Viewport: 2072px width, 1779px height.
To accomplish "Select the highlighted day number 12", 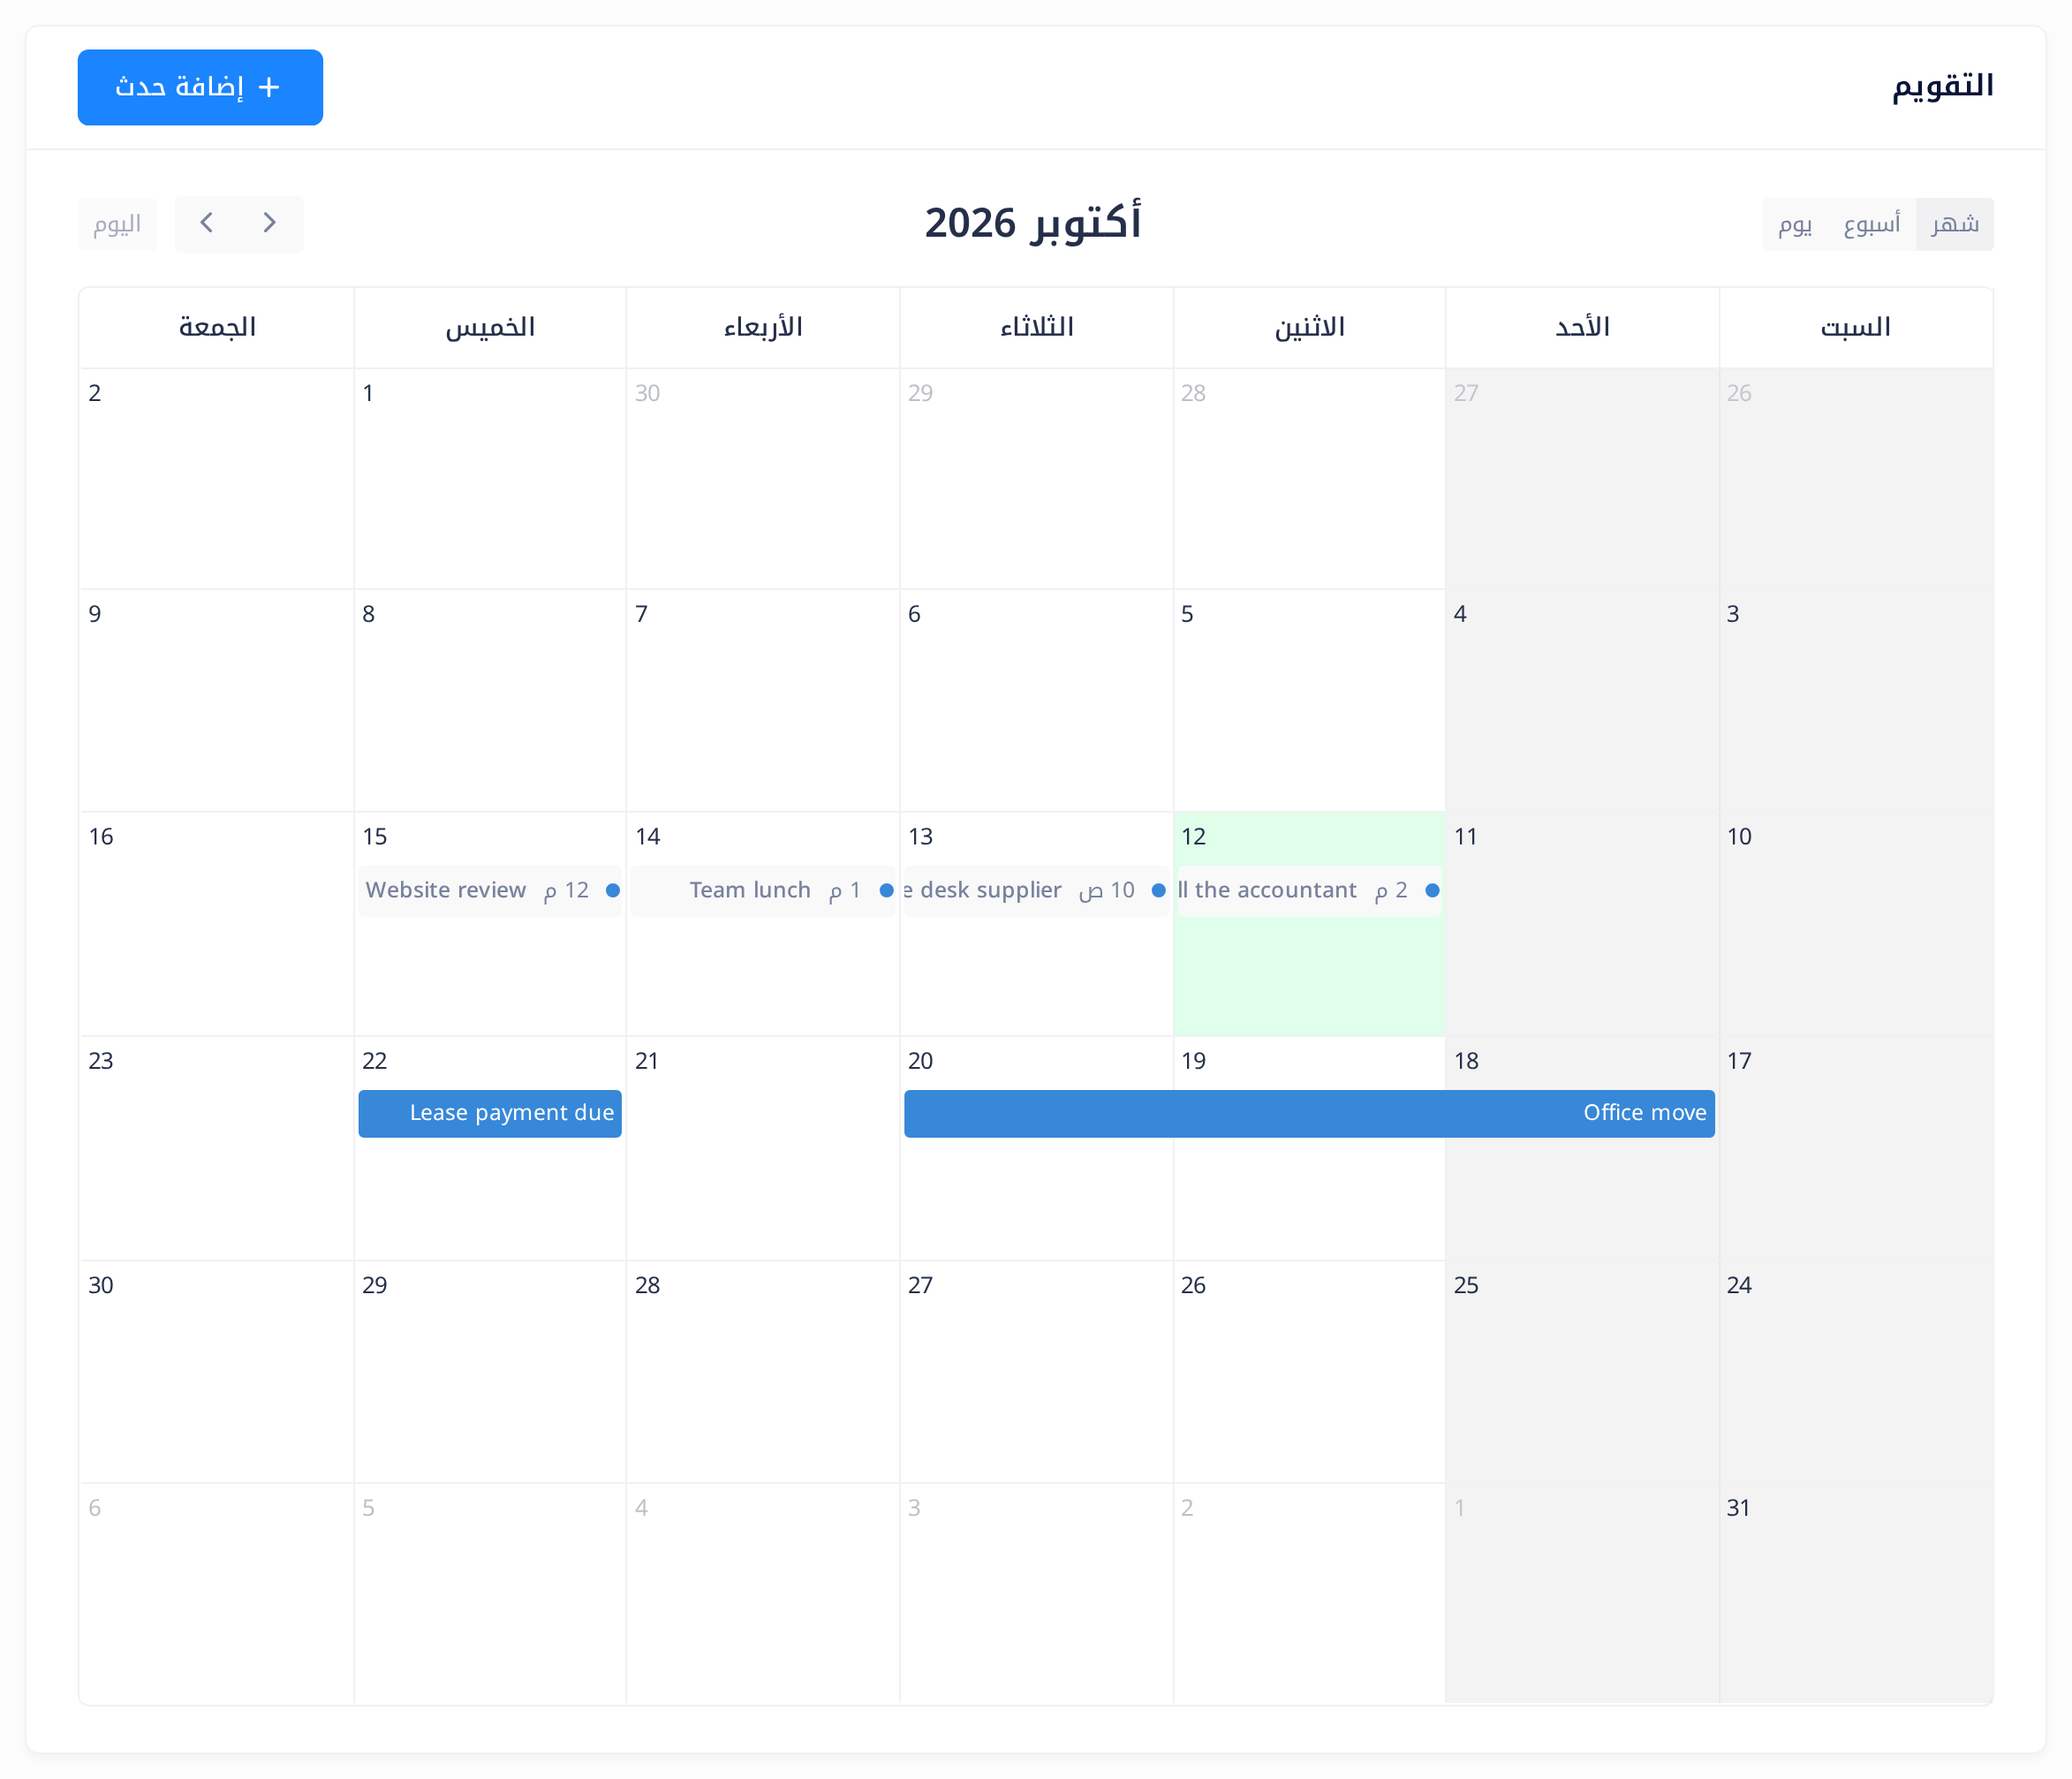I will click(1193, 836).
